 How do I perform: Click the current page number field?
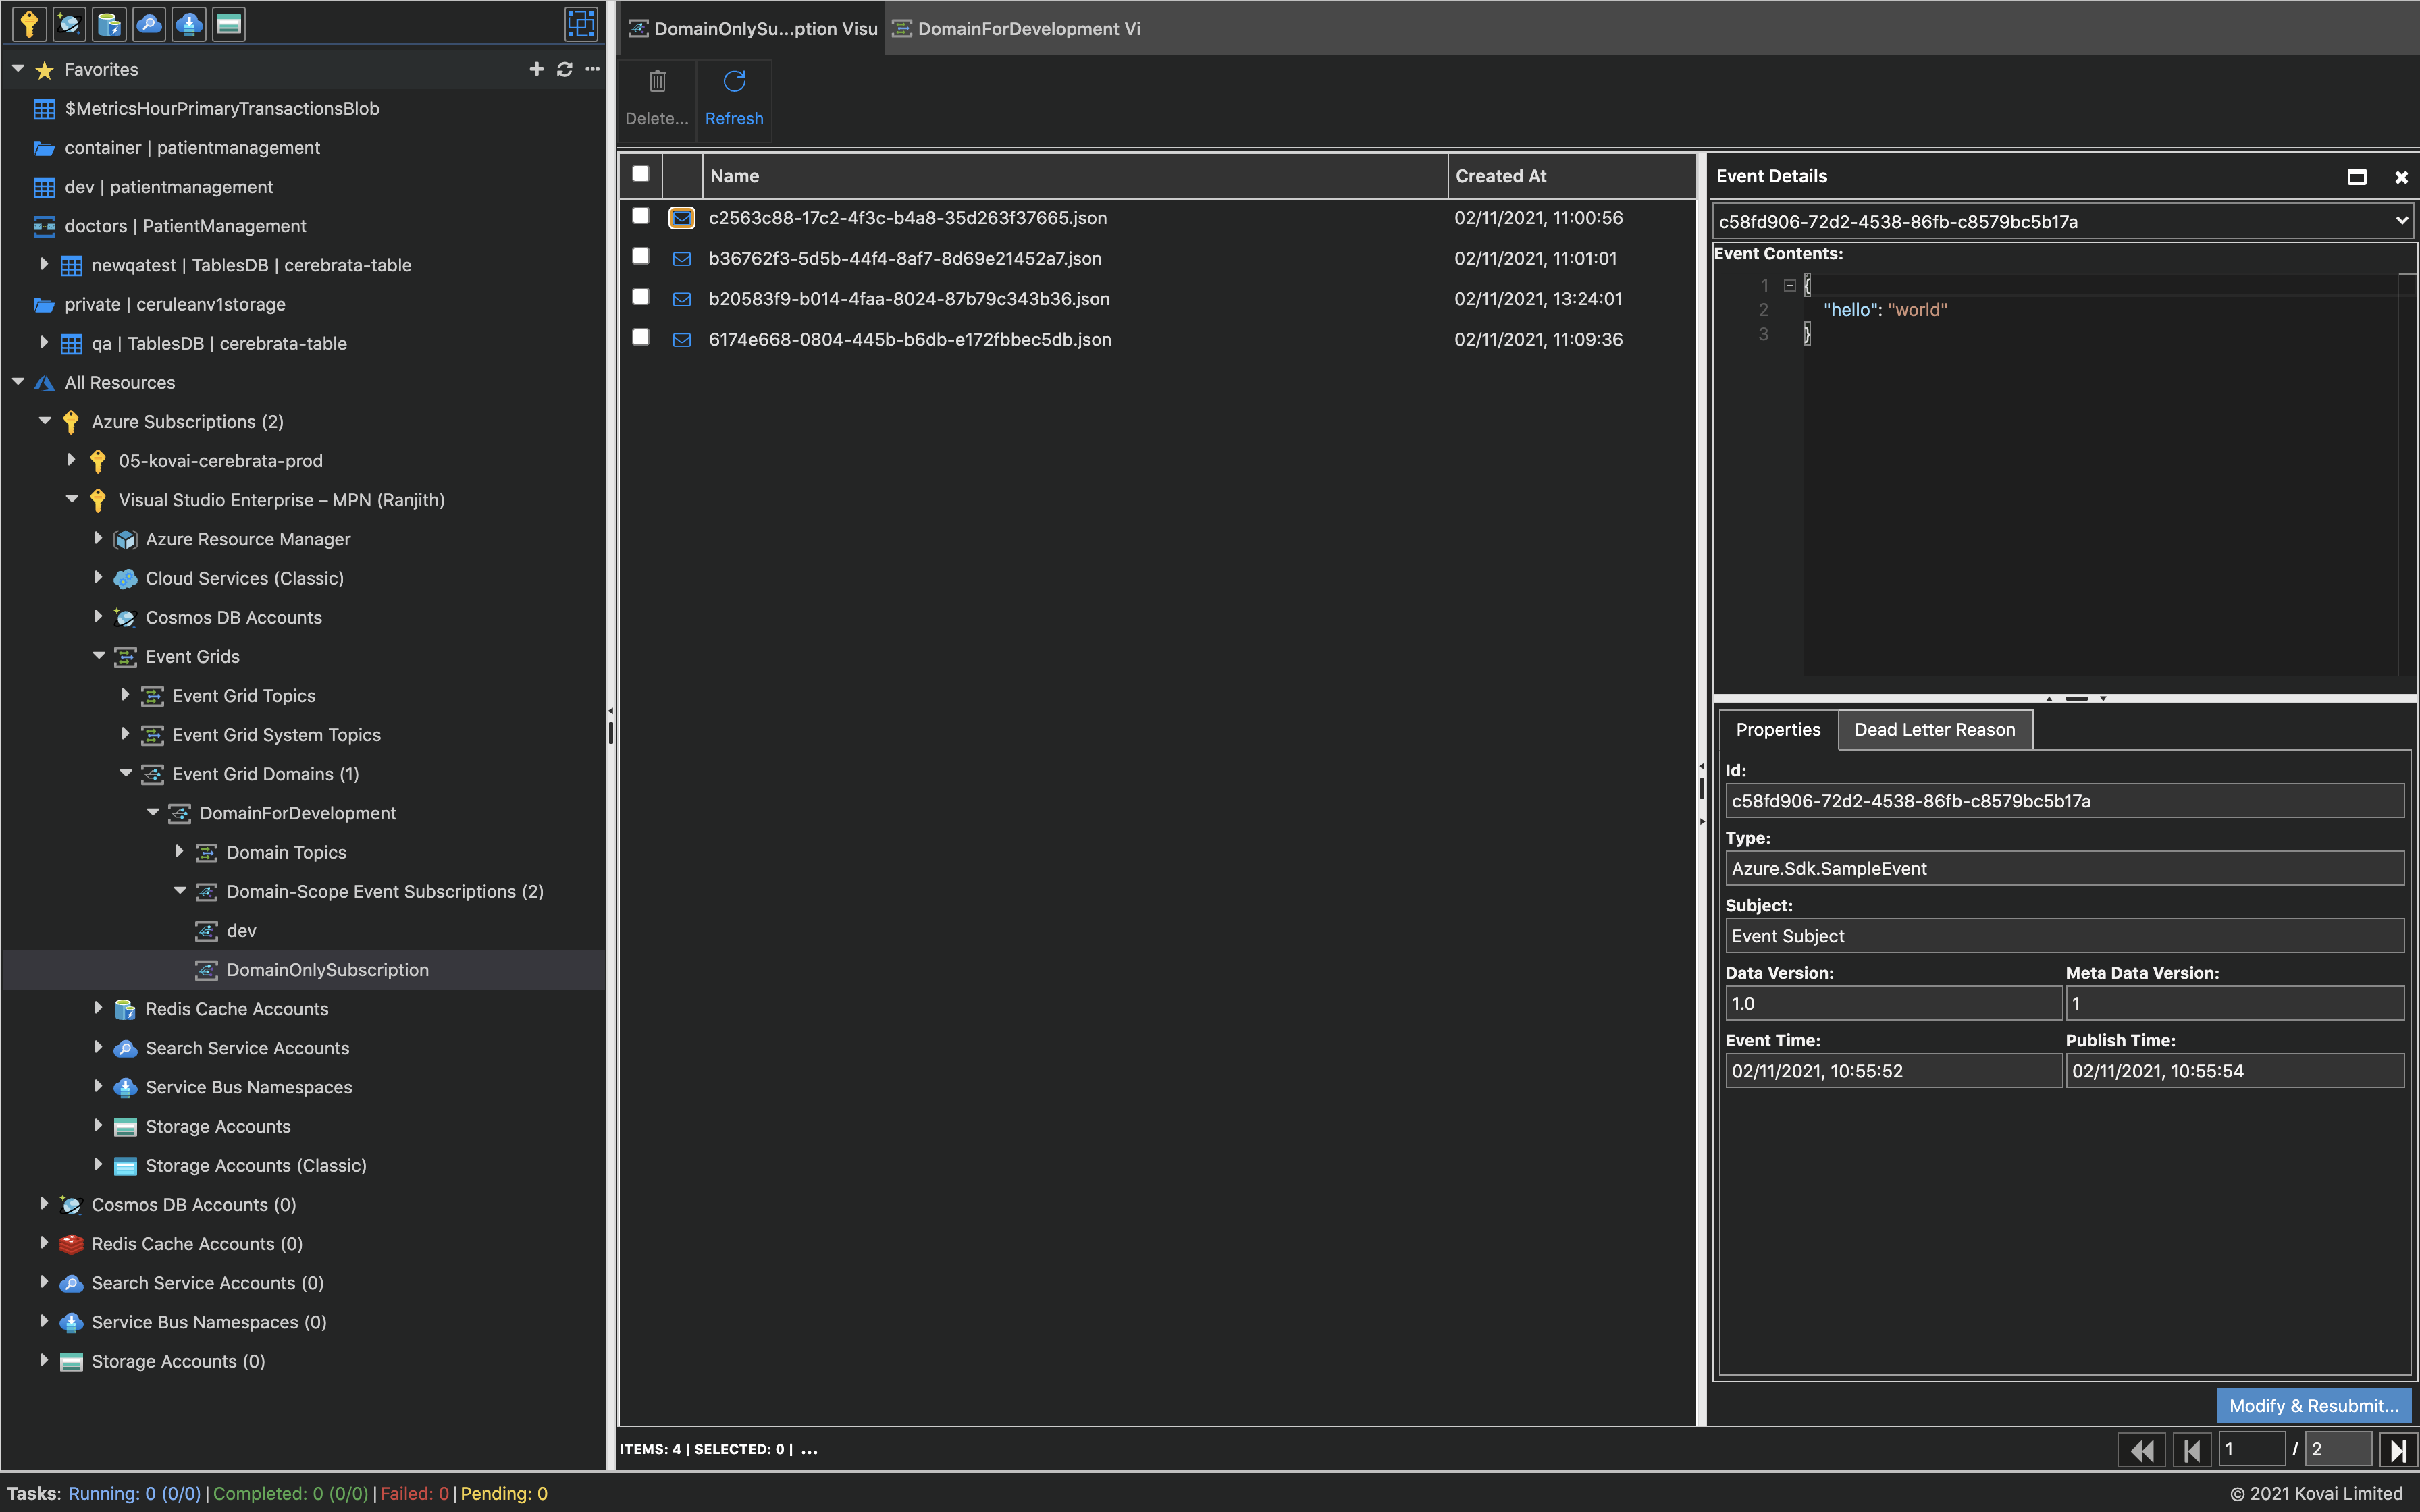pos(2251,1450)
